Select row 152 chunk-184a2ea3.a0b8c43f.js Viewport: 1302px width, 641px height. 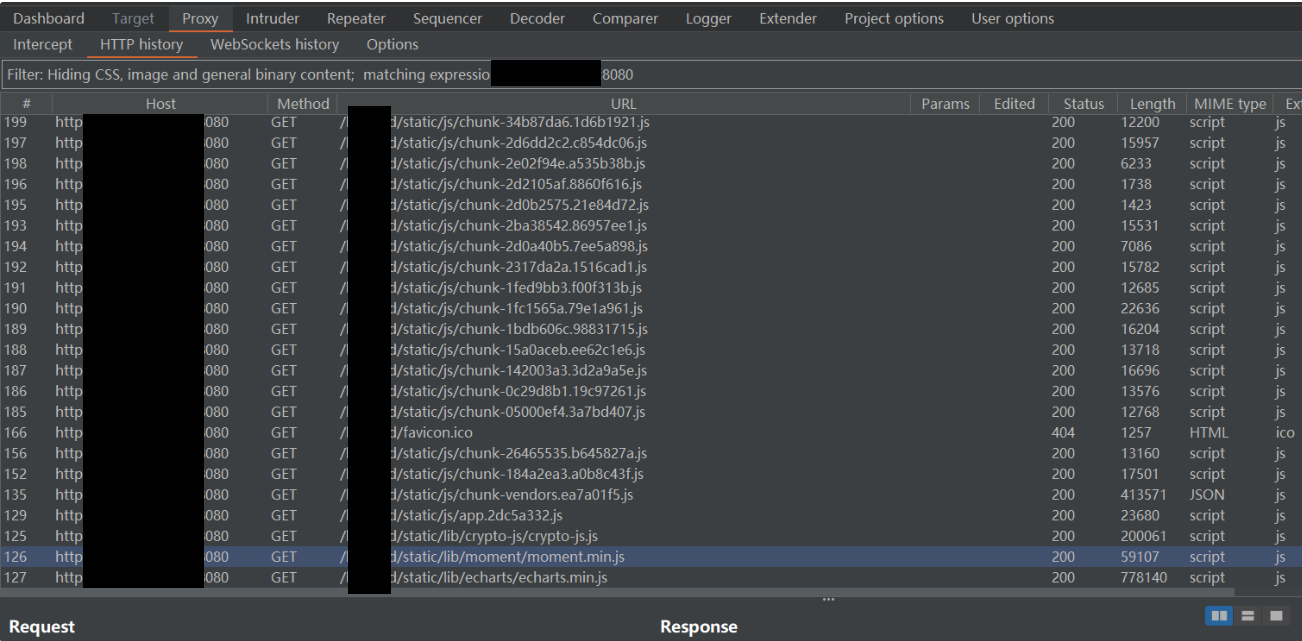(651, 474)
